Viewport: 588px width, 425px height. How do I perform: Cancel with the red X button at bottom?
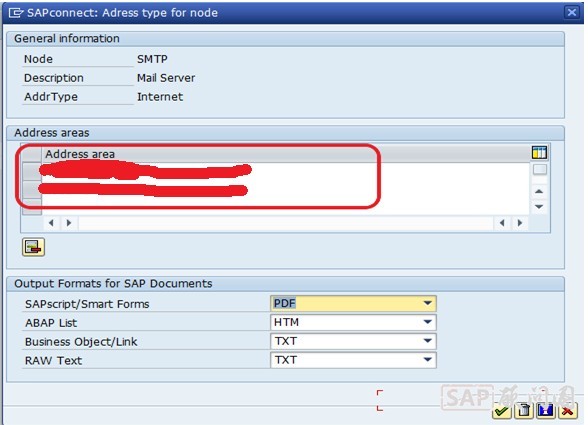tap(567, 411)
